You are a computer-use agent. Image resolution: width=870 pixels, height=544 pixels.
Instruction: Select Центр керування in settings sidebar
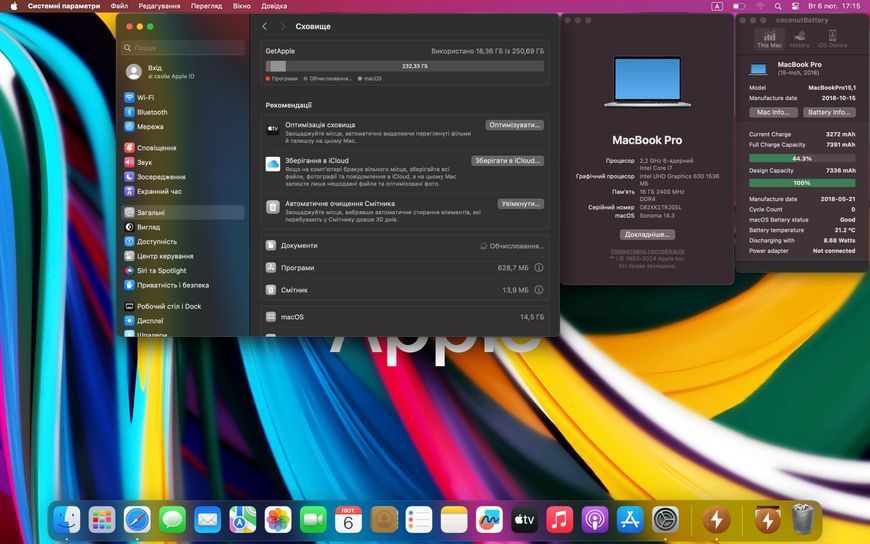[183, 256]
